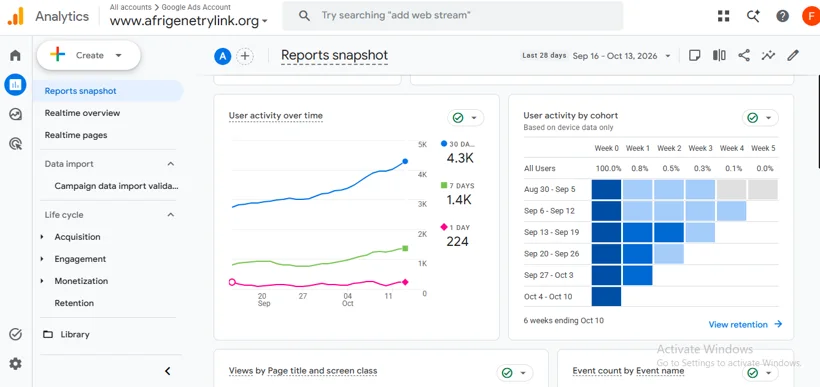Customize report with the pencil icon
This screenshot has height=387, width=820.
click(793, 55)
